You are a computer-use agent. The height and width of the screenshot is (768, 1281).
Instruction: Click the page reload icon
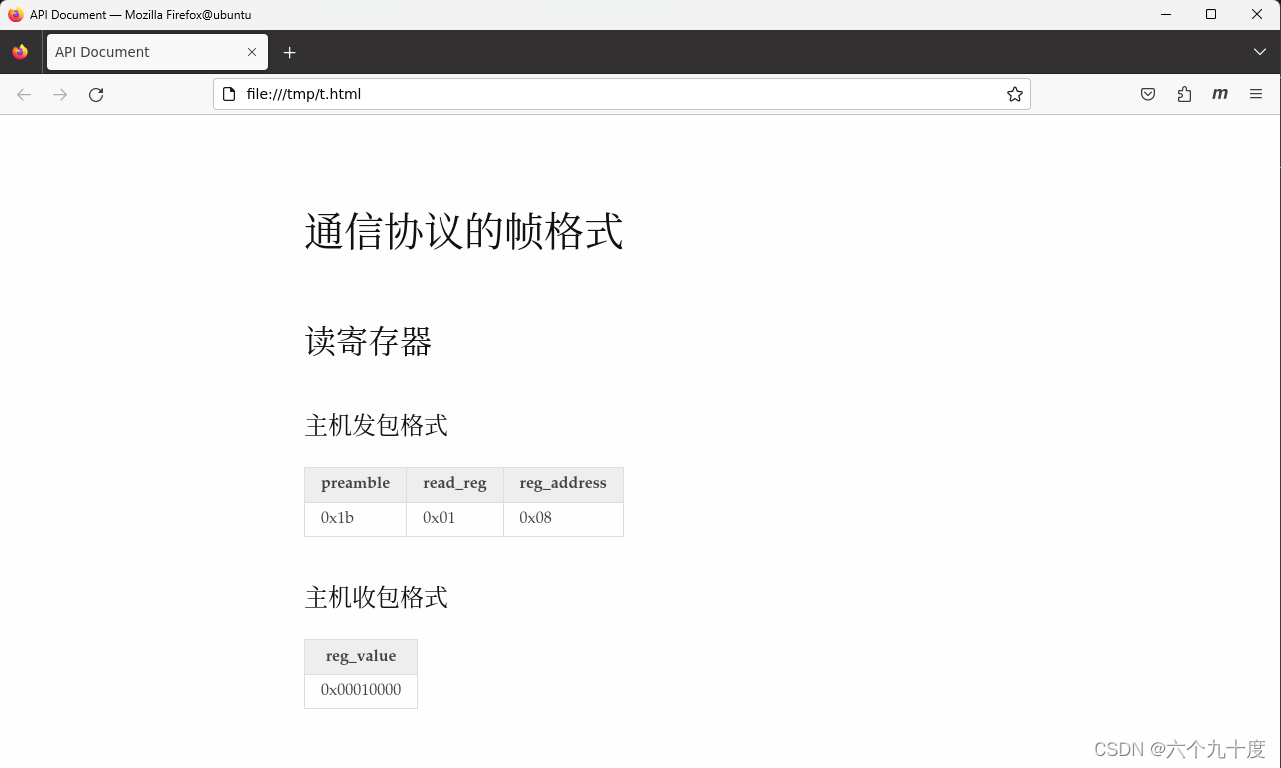(95, 94)
